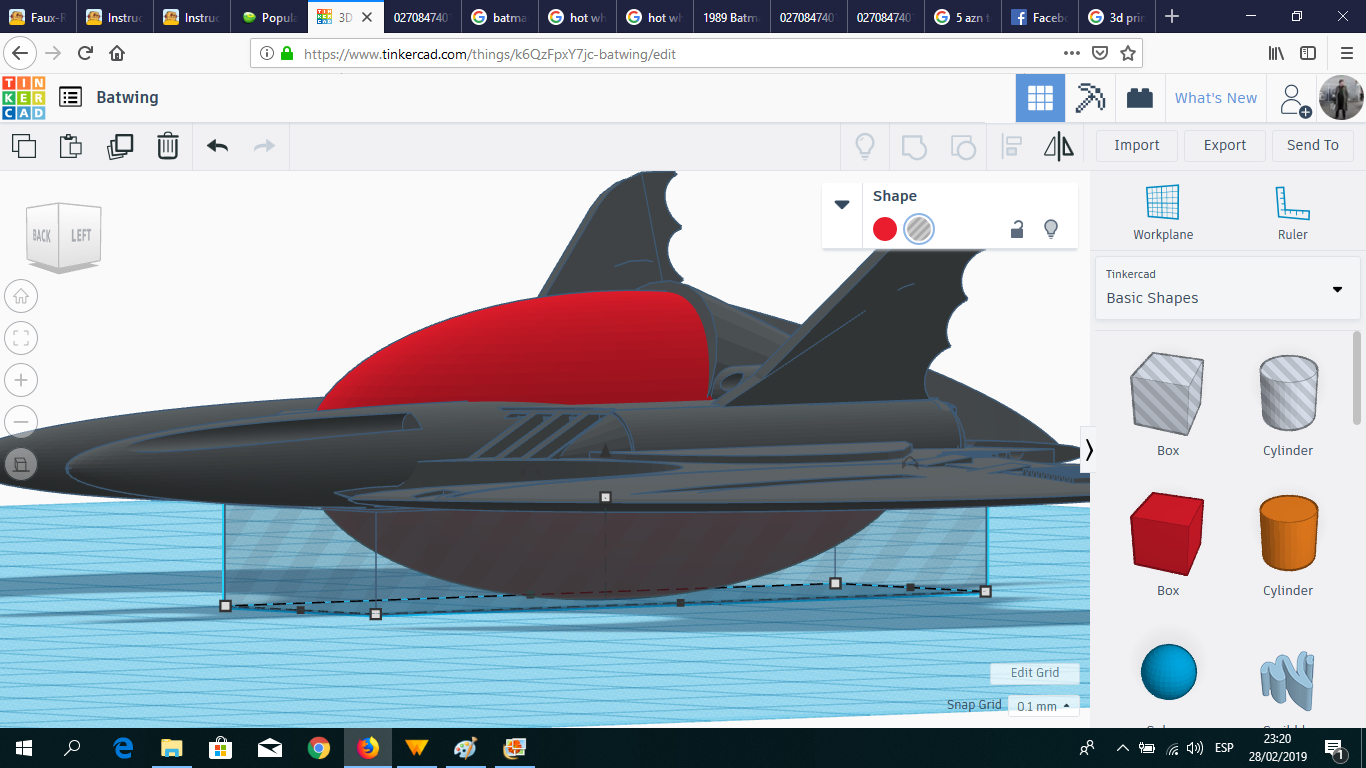Open the Windows notification center

pyautogui.click(x=1334, y=748)
